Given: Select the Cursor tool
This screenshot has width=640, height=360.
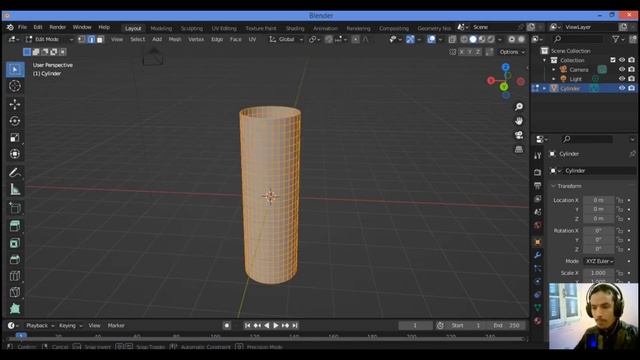Looking at the screenshot, I should [15, 86].
